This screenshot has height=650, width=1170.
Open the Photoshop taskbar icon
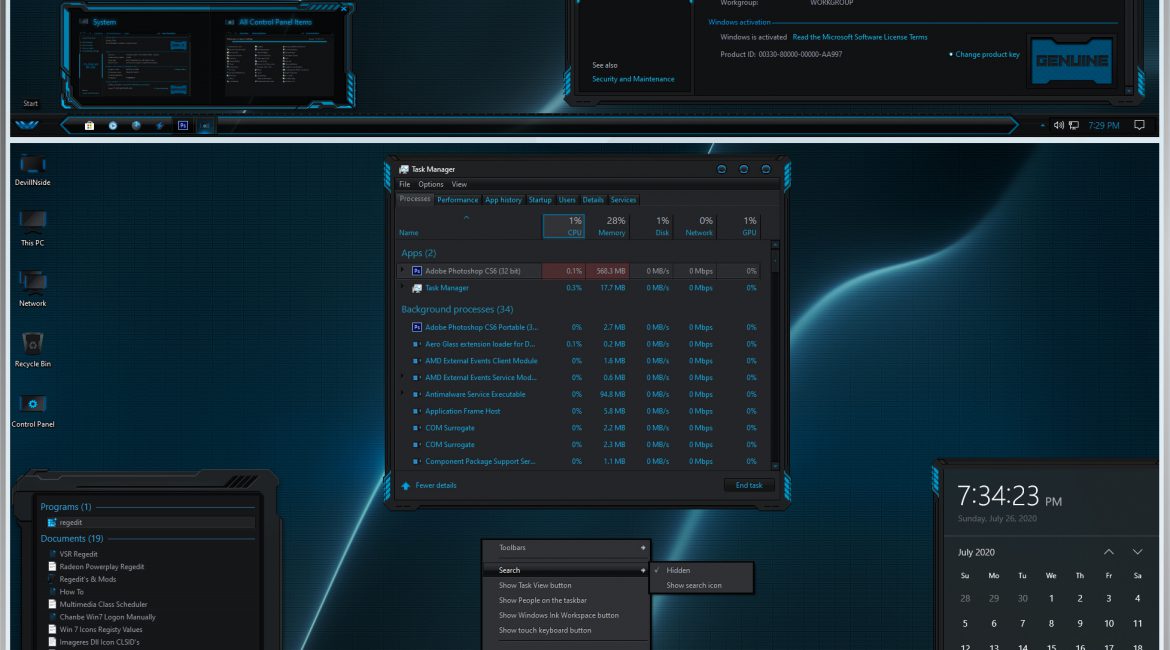[x=183, y=125]
